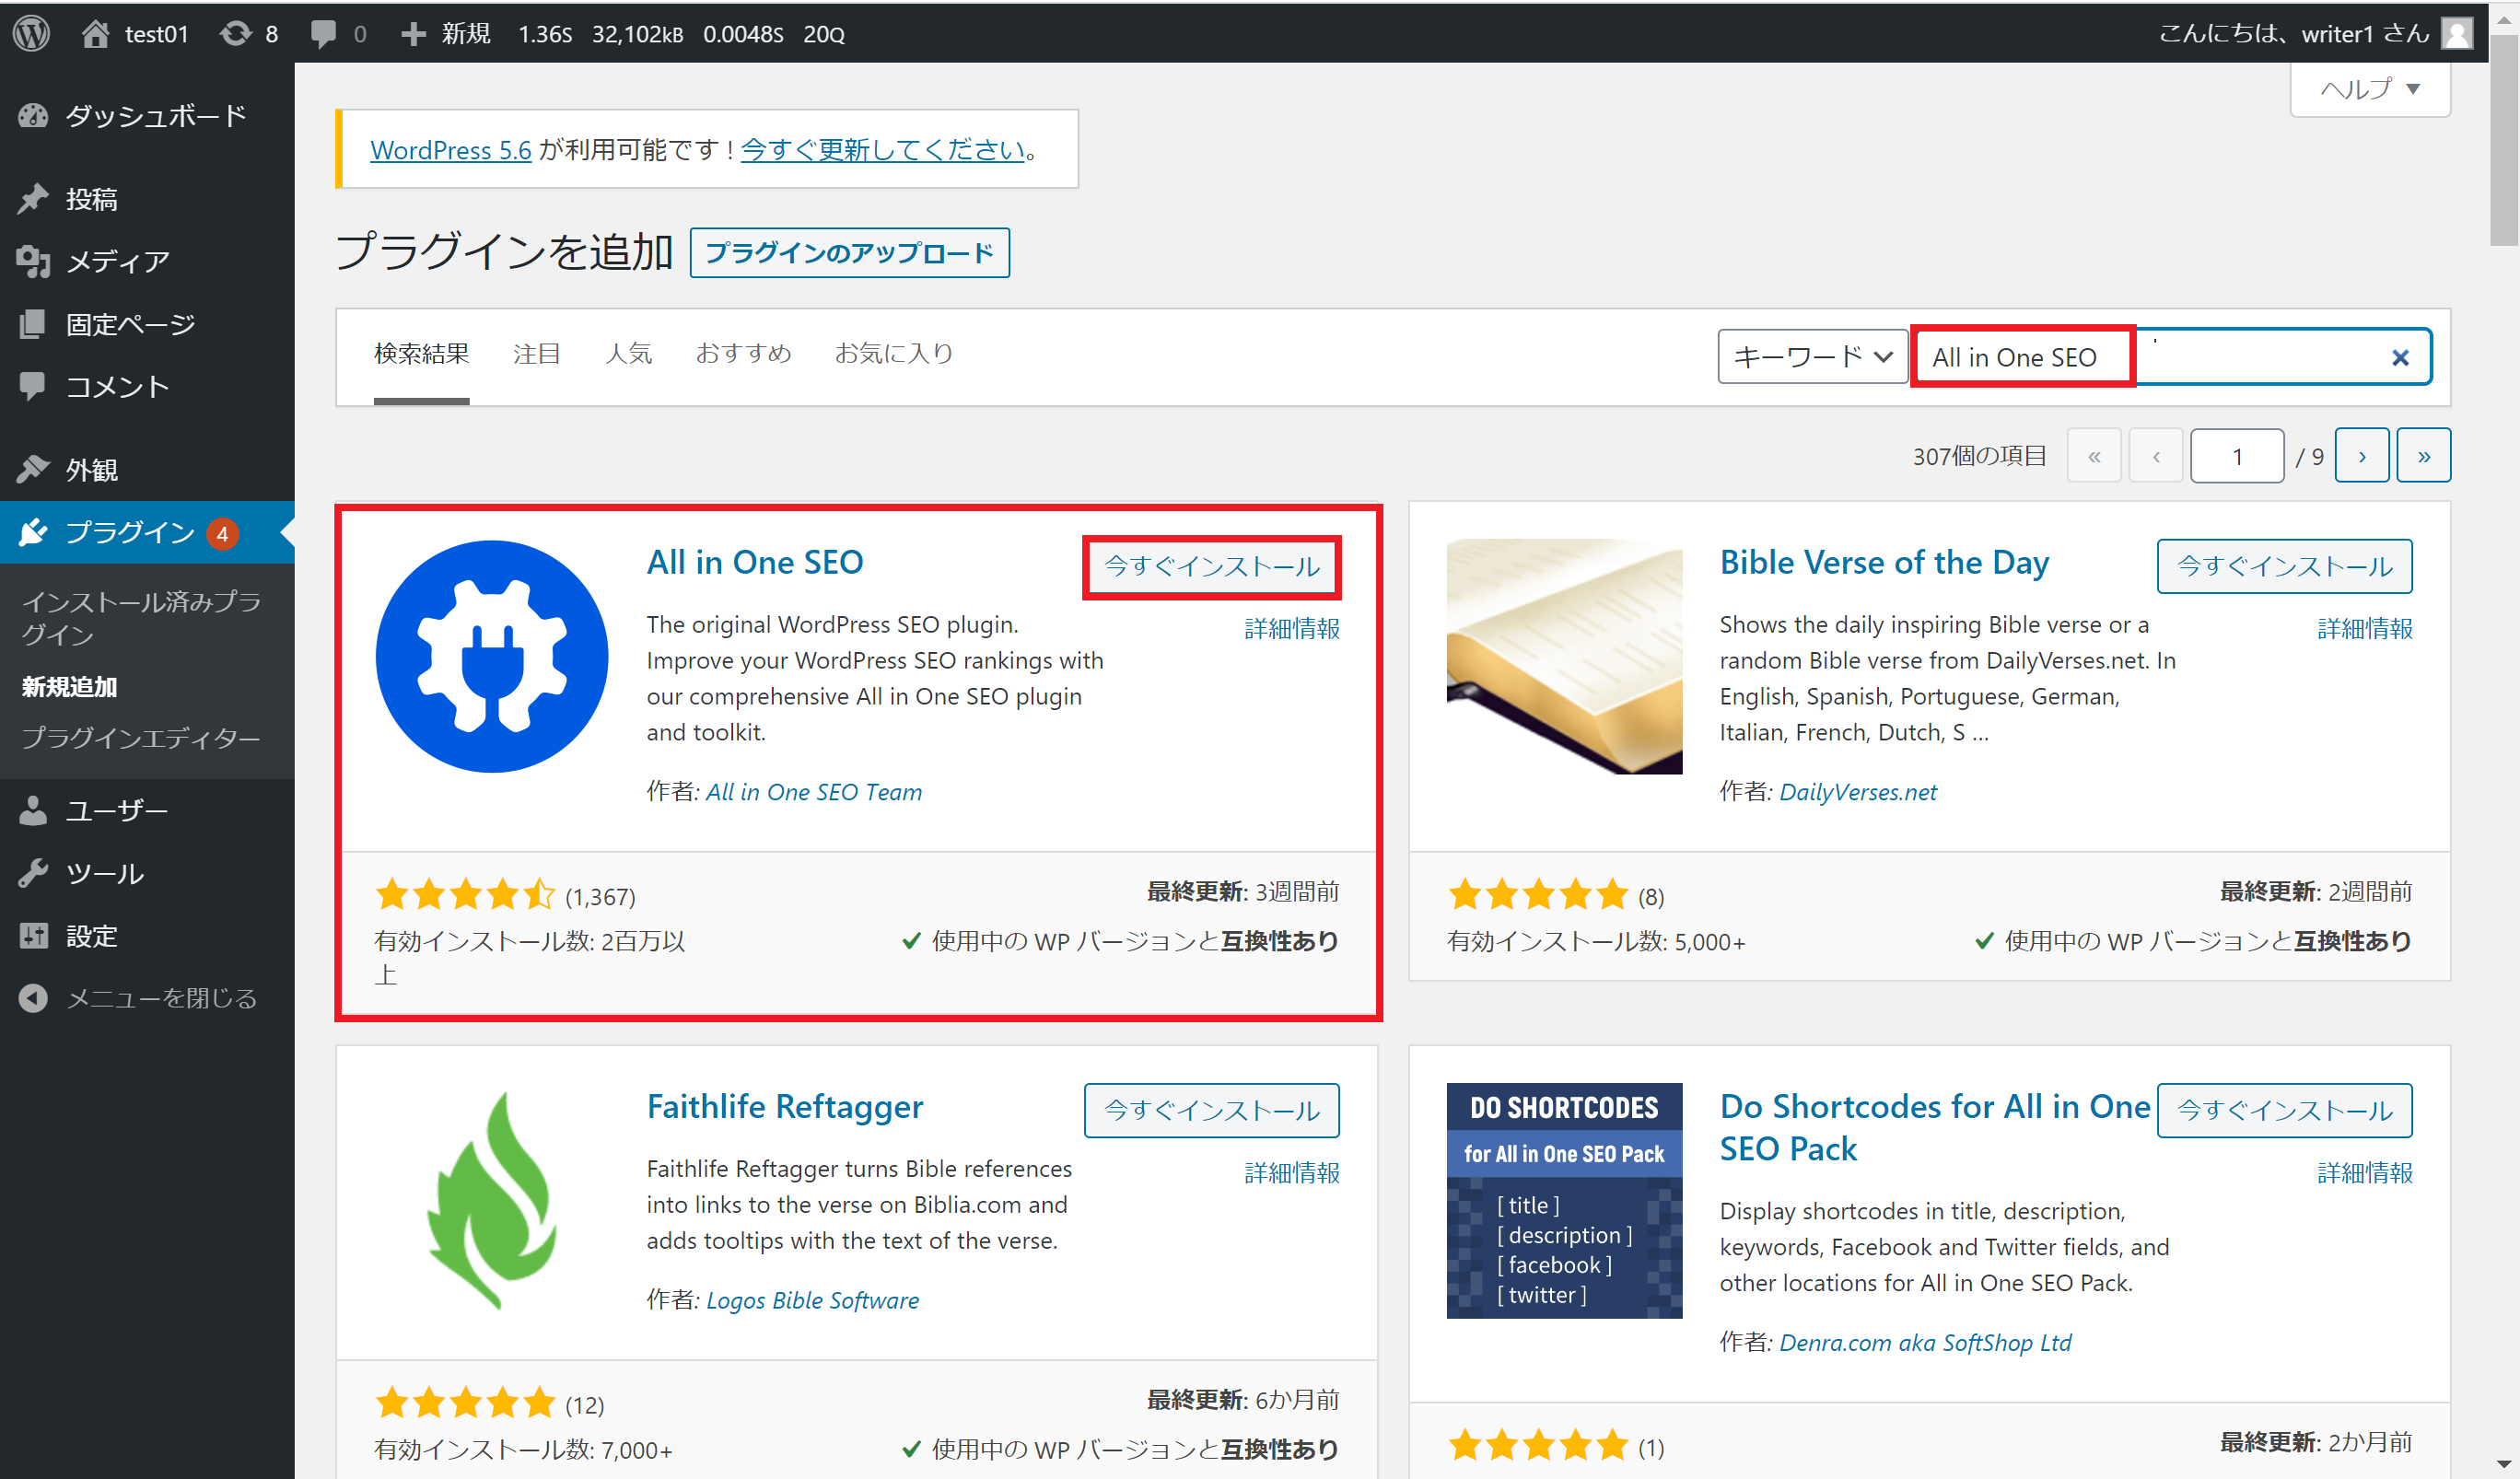
Task: Clear the search field with the X icon
Action: 2399,357
